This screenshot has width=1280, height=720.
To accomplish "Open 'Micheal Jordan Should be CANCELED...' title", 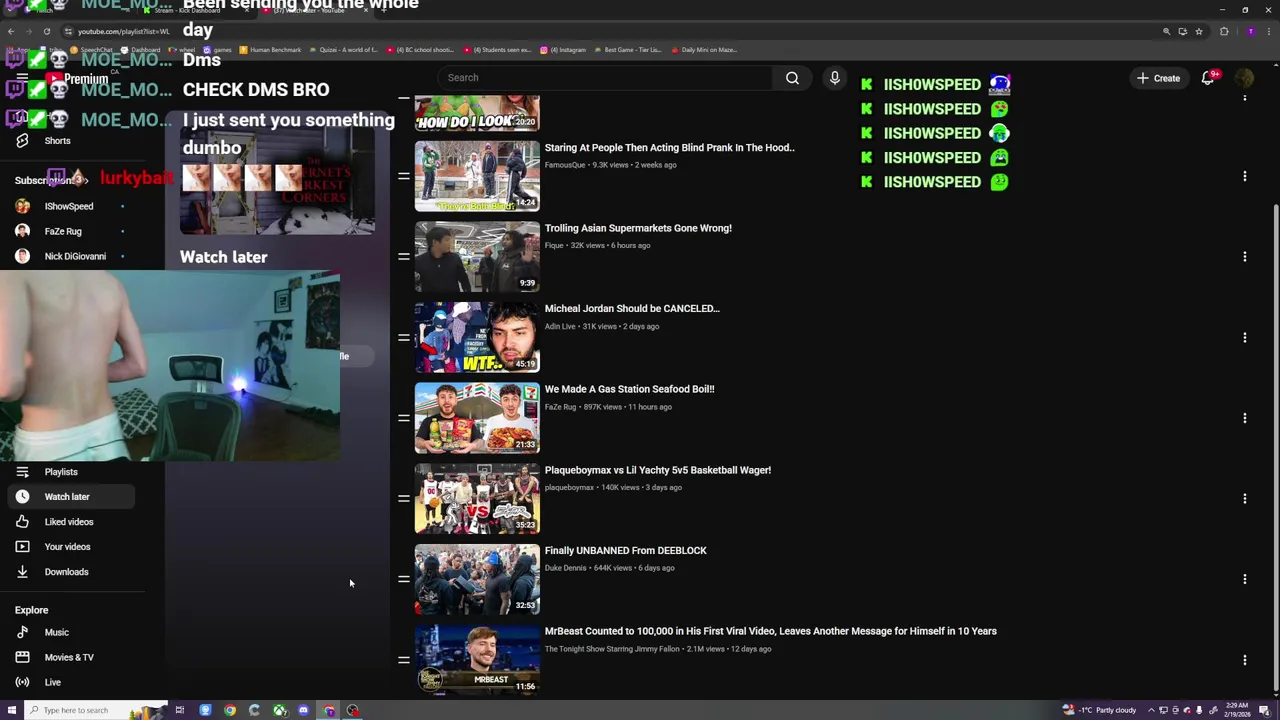I will tap(632, 308).
